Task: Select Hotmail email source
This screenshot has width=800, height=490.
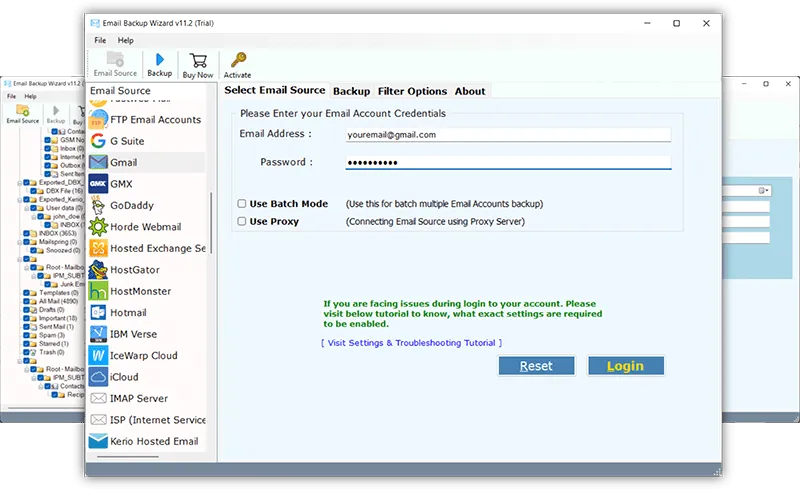Action: [146, 312]
